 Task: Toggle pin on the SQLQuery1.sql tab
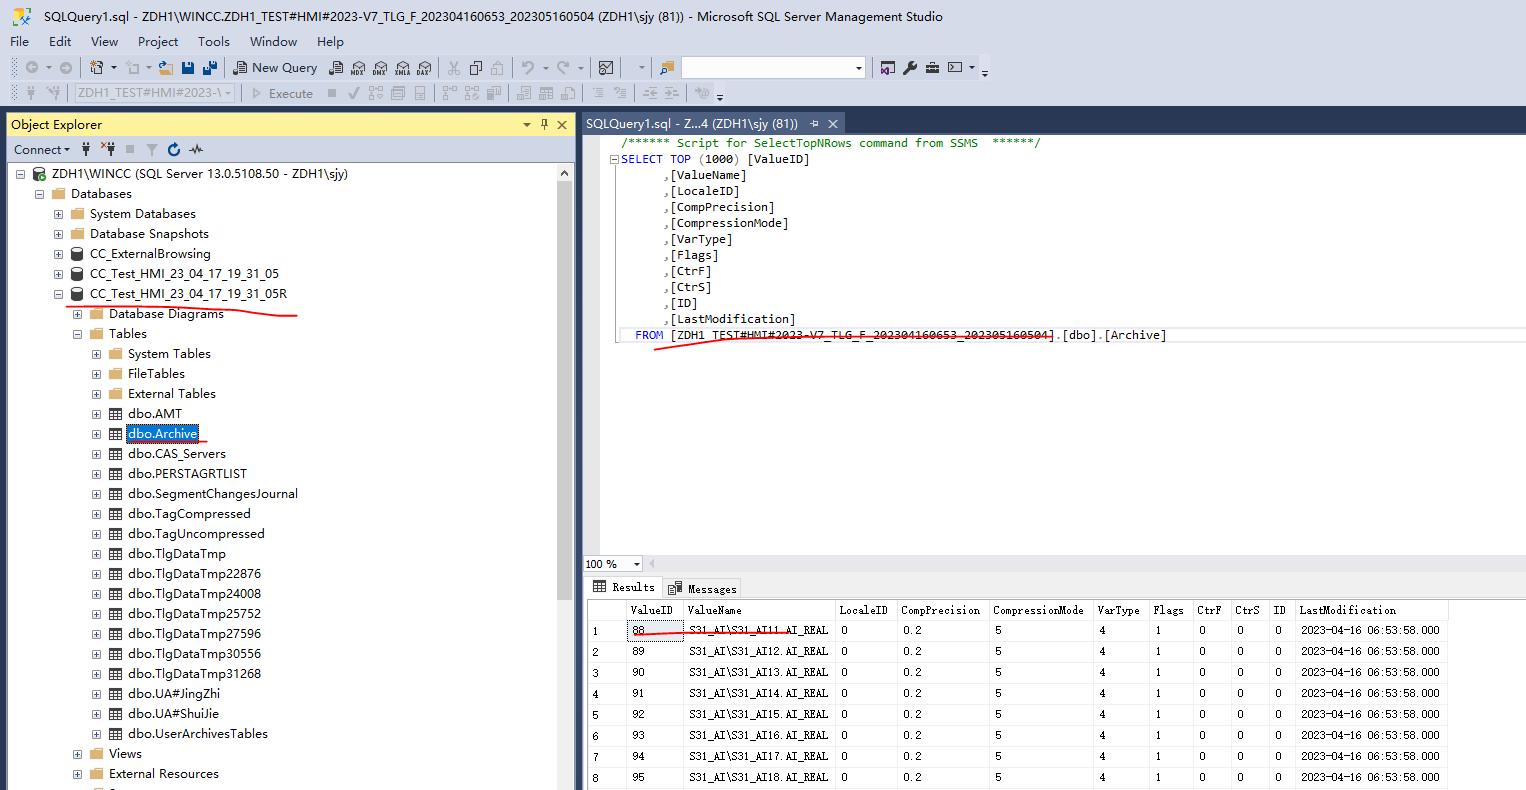814,123
